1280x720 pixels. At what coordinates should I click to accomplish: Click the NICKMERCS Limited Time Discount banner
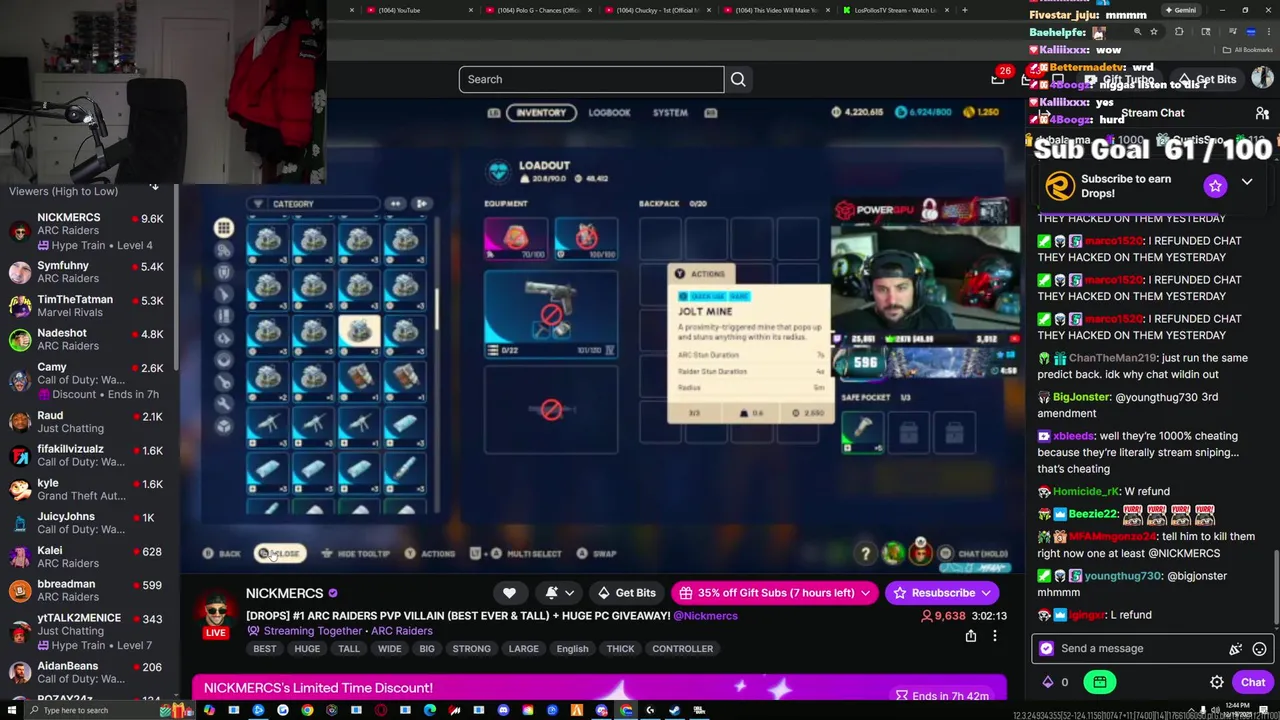599,688
